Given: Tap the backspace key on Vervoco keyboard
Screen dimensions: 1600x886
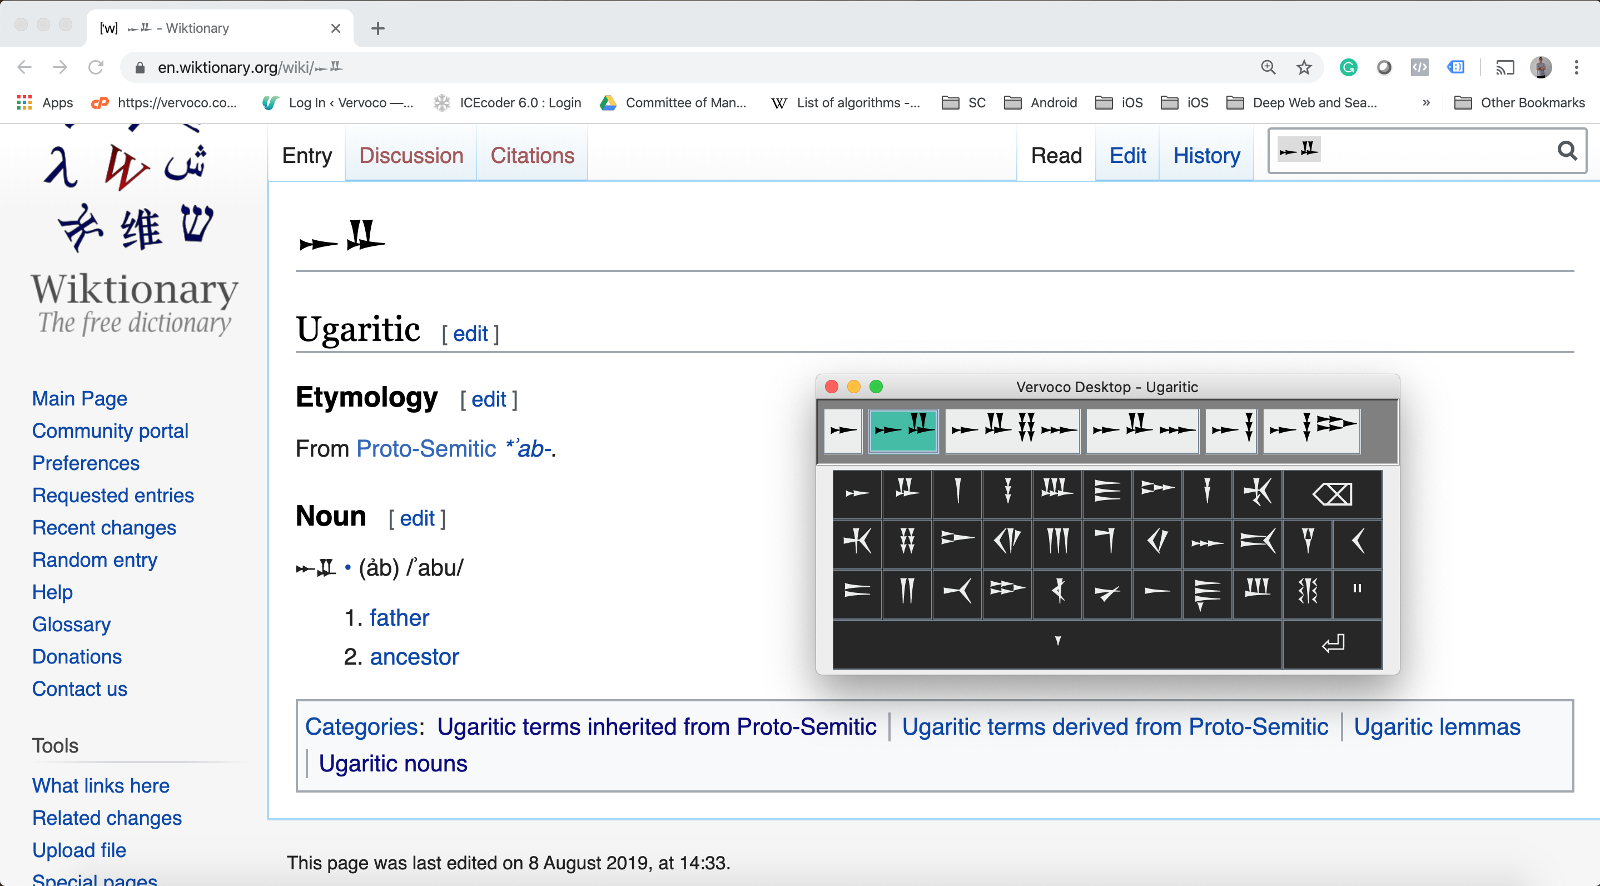Looking at the screenshot, I should pos(1332,494).
